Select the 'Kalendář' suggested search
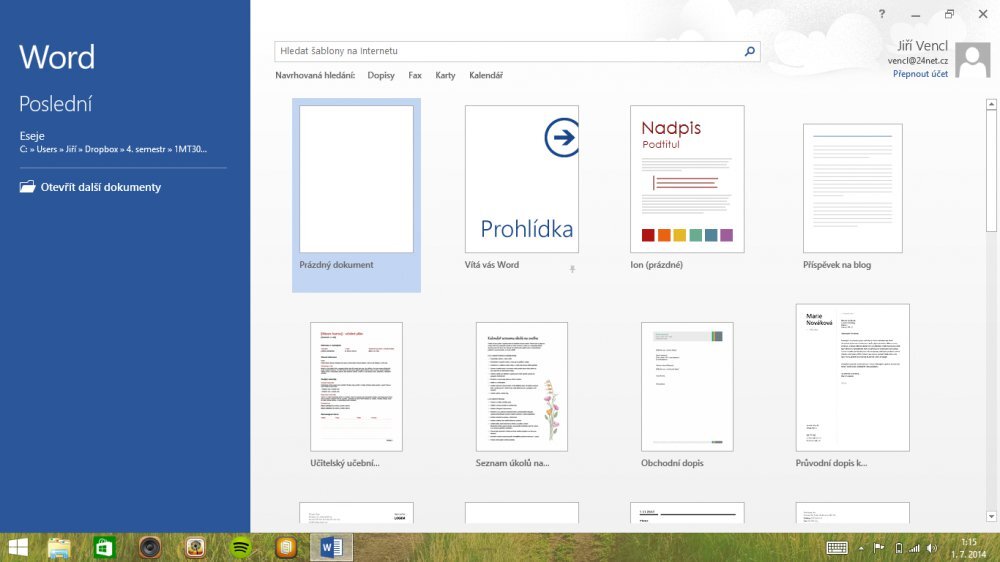The image size is (1000, 562). [x=486, y=76]
